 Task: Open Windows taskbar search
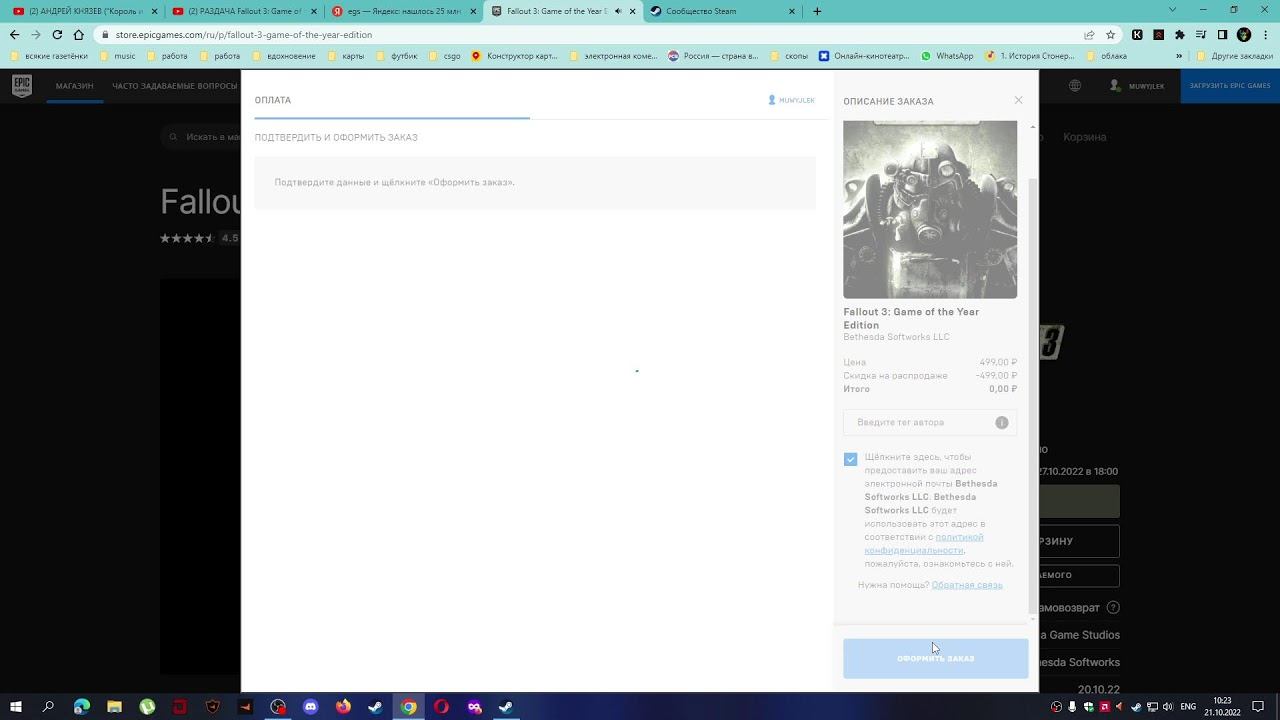pyautogui.click(x=48, y=707)
